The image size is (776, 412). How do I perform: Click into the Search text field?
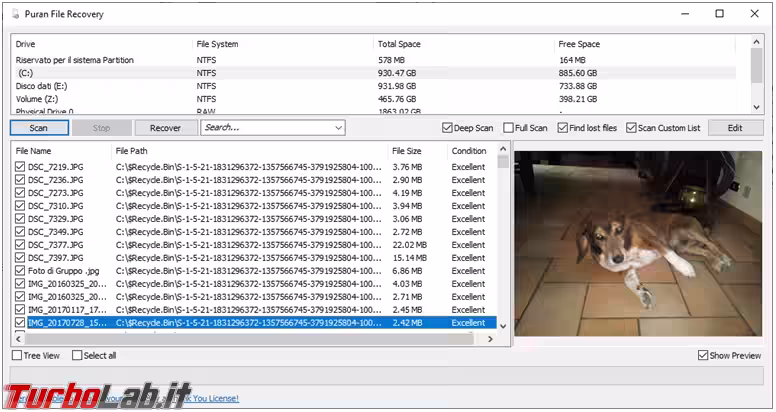[x=265, y=128]
